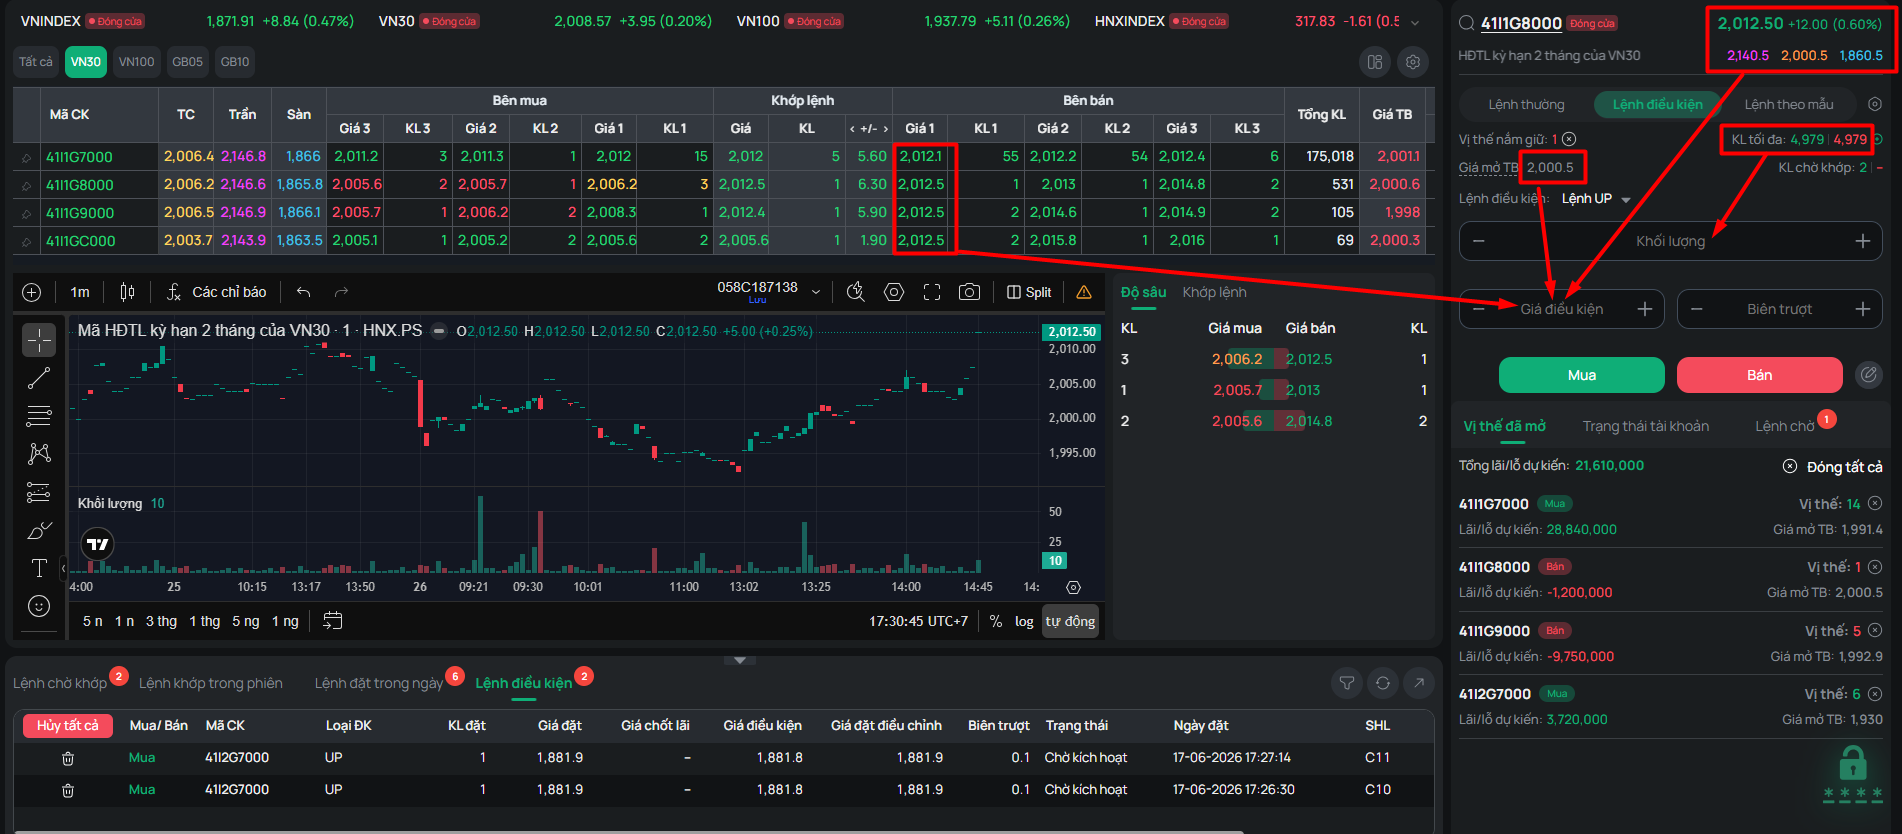1902x834 pixels.
Task: Expand the orders panel with arrow icon
Action: pos(1419,683)
